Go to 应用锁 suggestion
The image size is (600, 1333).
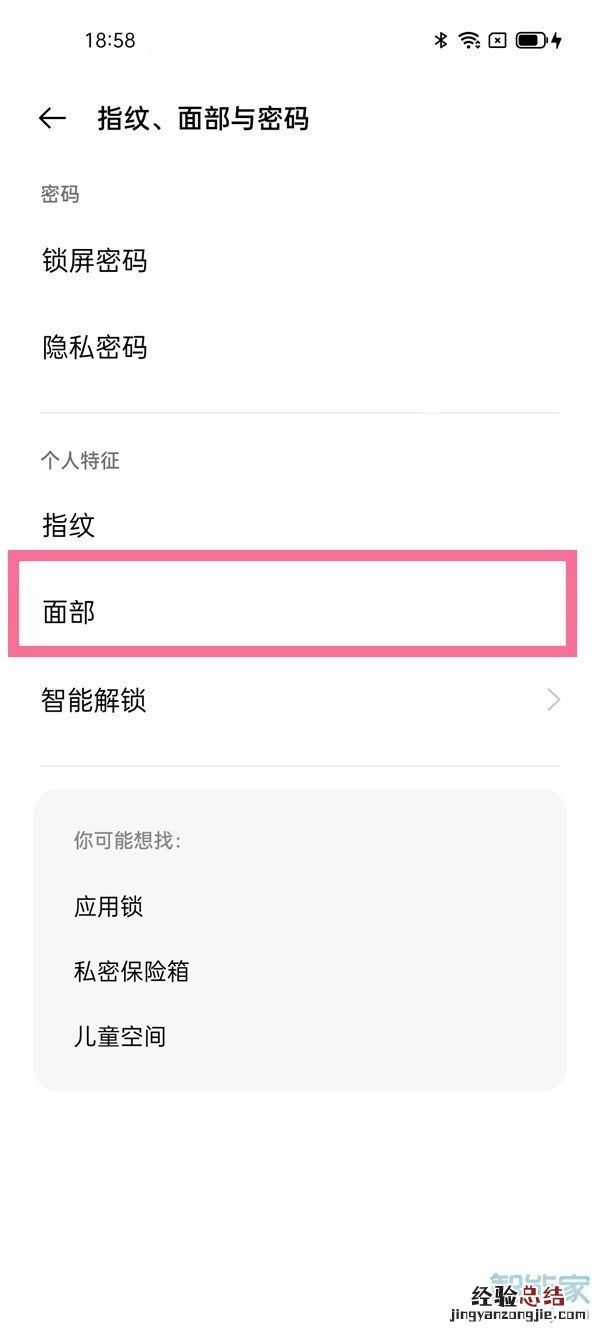108,907
